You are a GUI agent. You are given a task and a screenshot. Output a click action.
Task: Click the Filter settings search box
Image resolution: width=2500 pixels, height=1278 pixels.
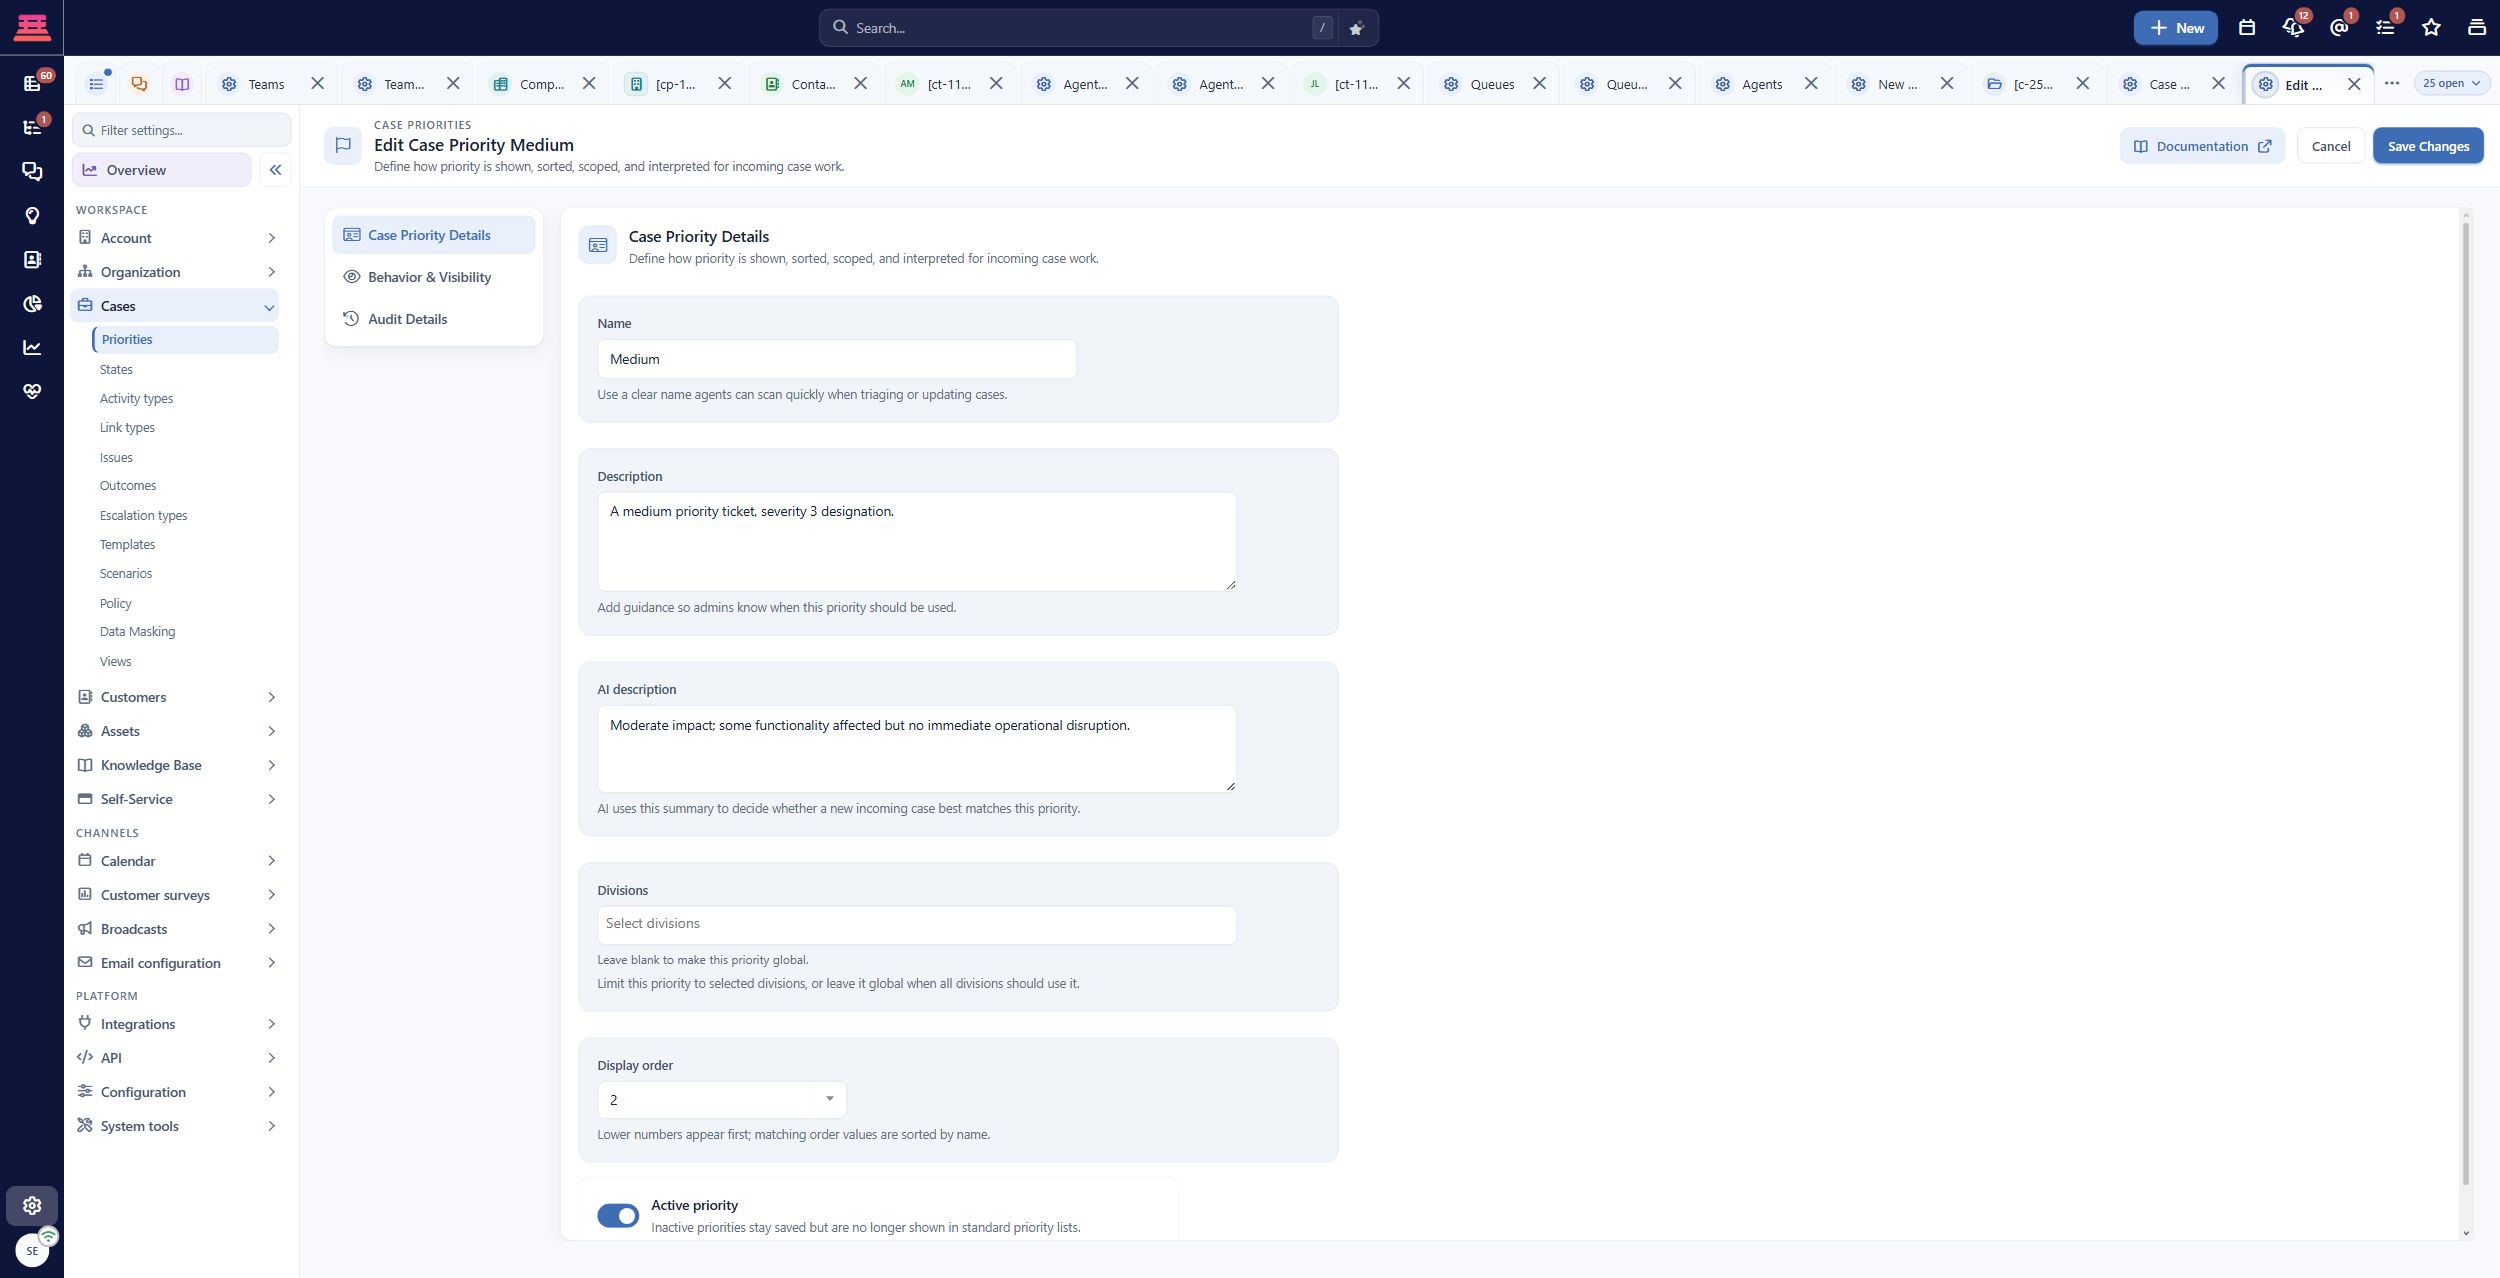pos(181,130)
